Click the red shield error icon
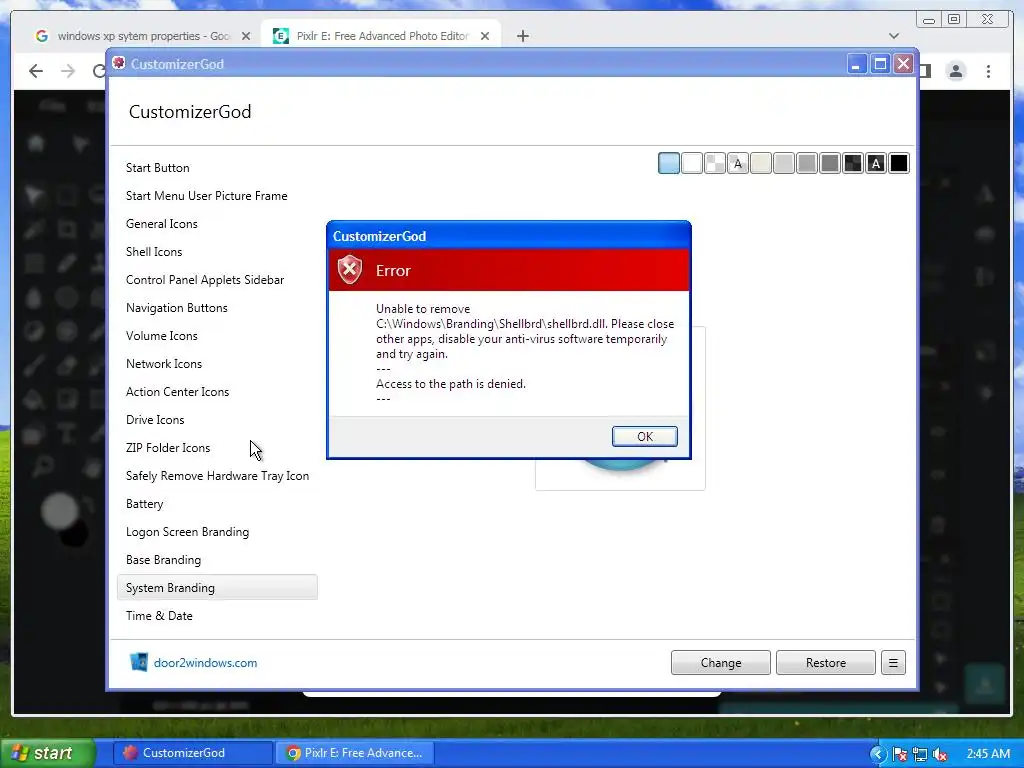1024x768 pixels. pos(350,270)
